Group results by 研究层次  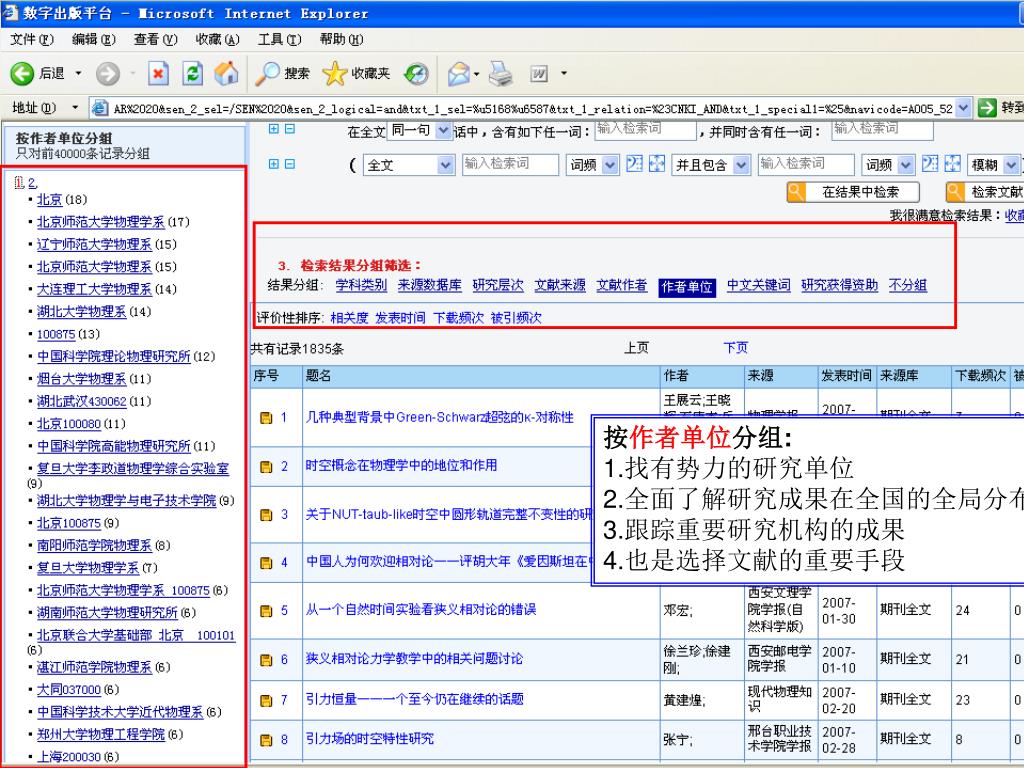coord(498,285)
